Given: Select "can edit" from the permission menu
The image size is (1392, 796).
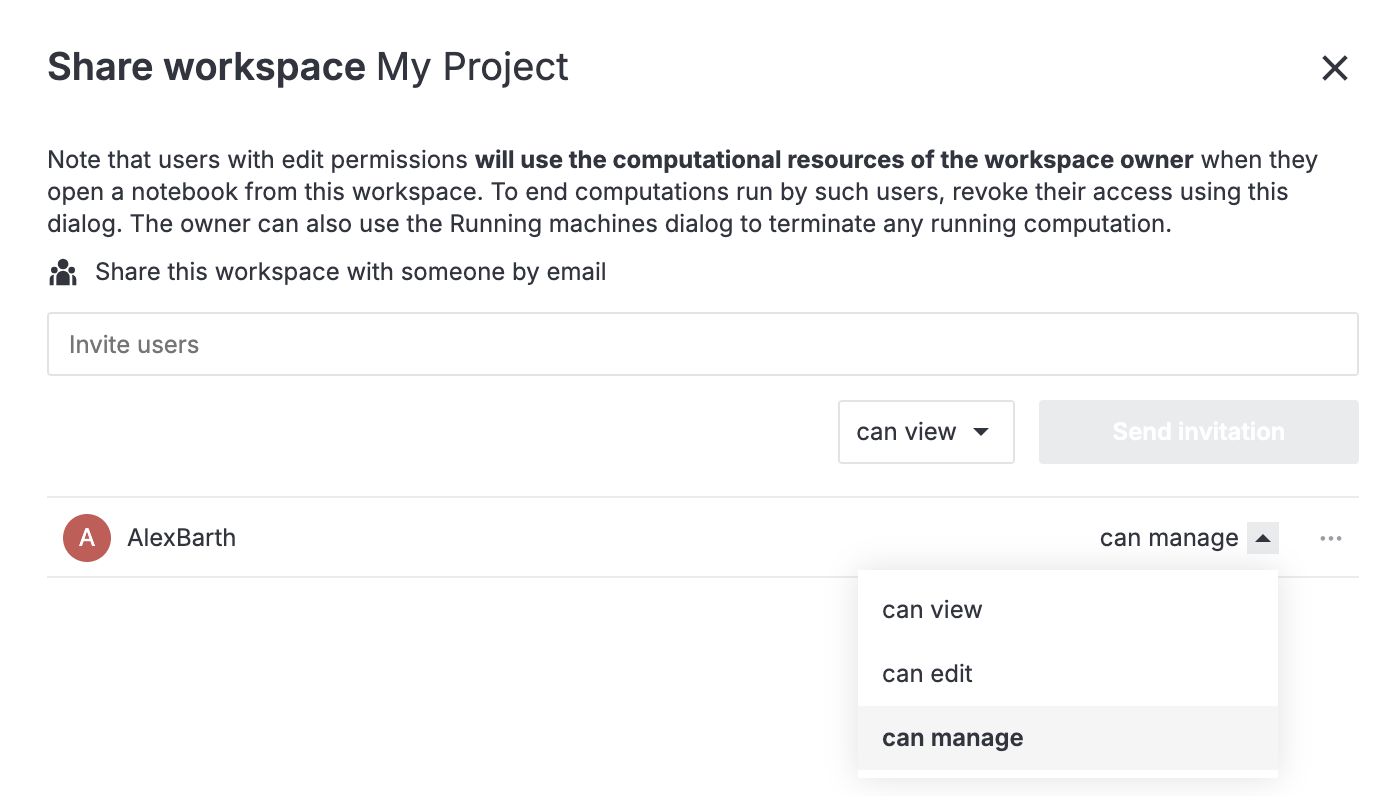Looking at the screenshot, I should 926,673.
